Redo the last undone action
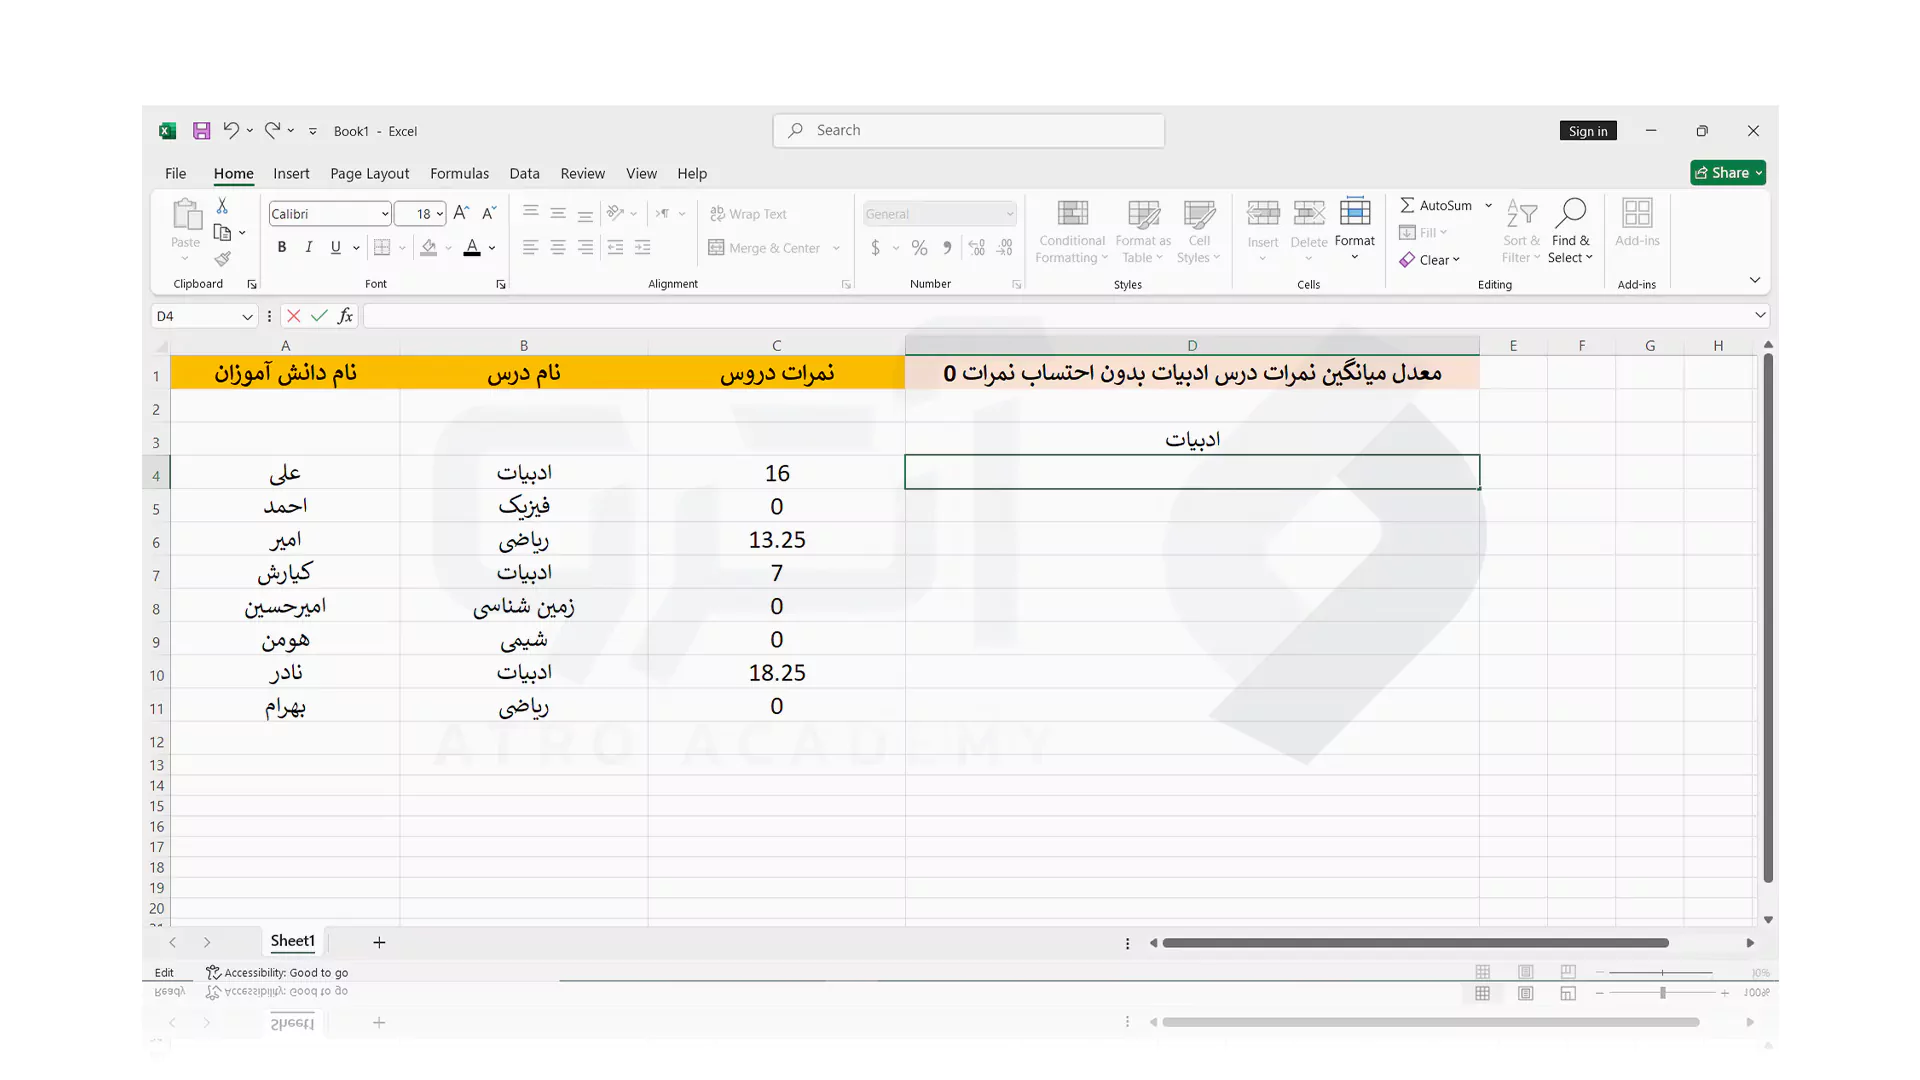This screenshot has width=1920, height=1080. tap(272, 130)
